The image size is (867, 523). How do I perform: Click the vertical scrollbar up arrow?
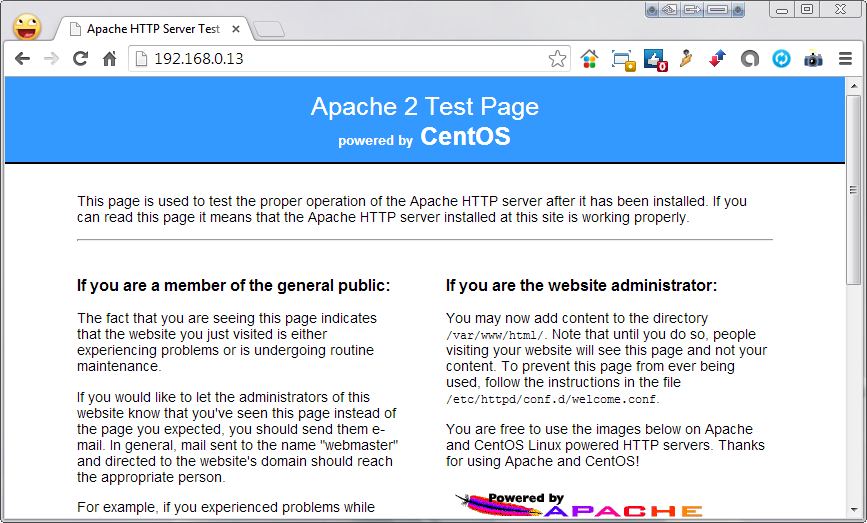854,86
